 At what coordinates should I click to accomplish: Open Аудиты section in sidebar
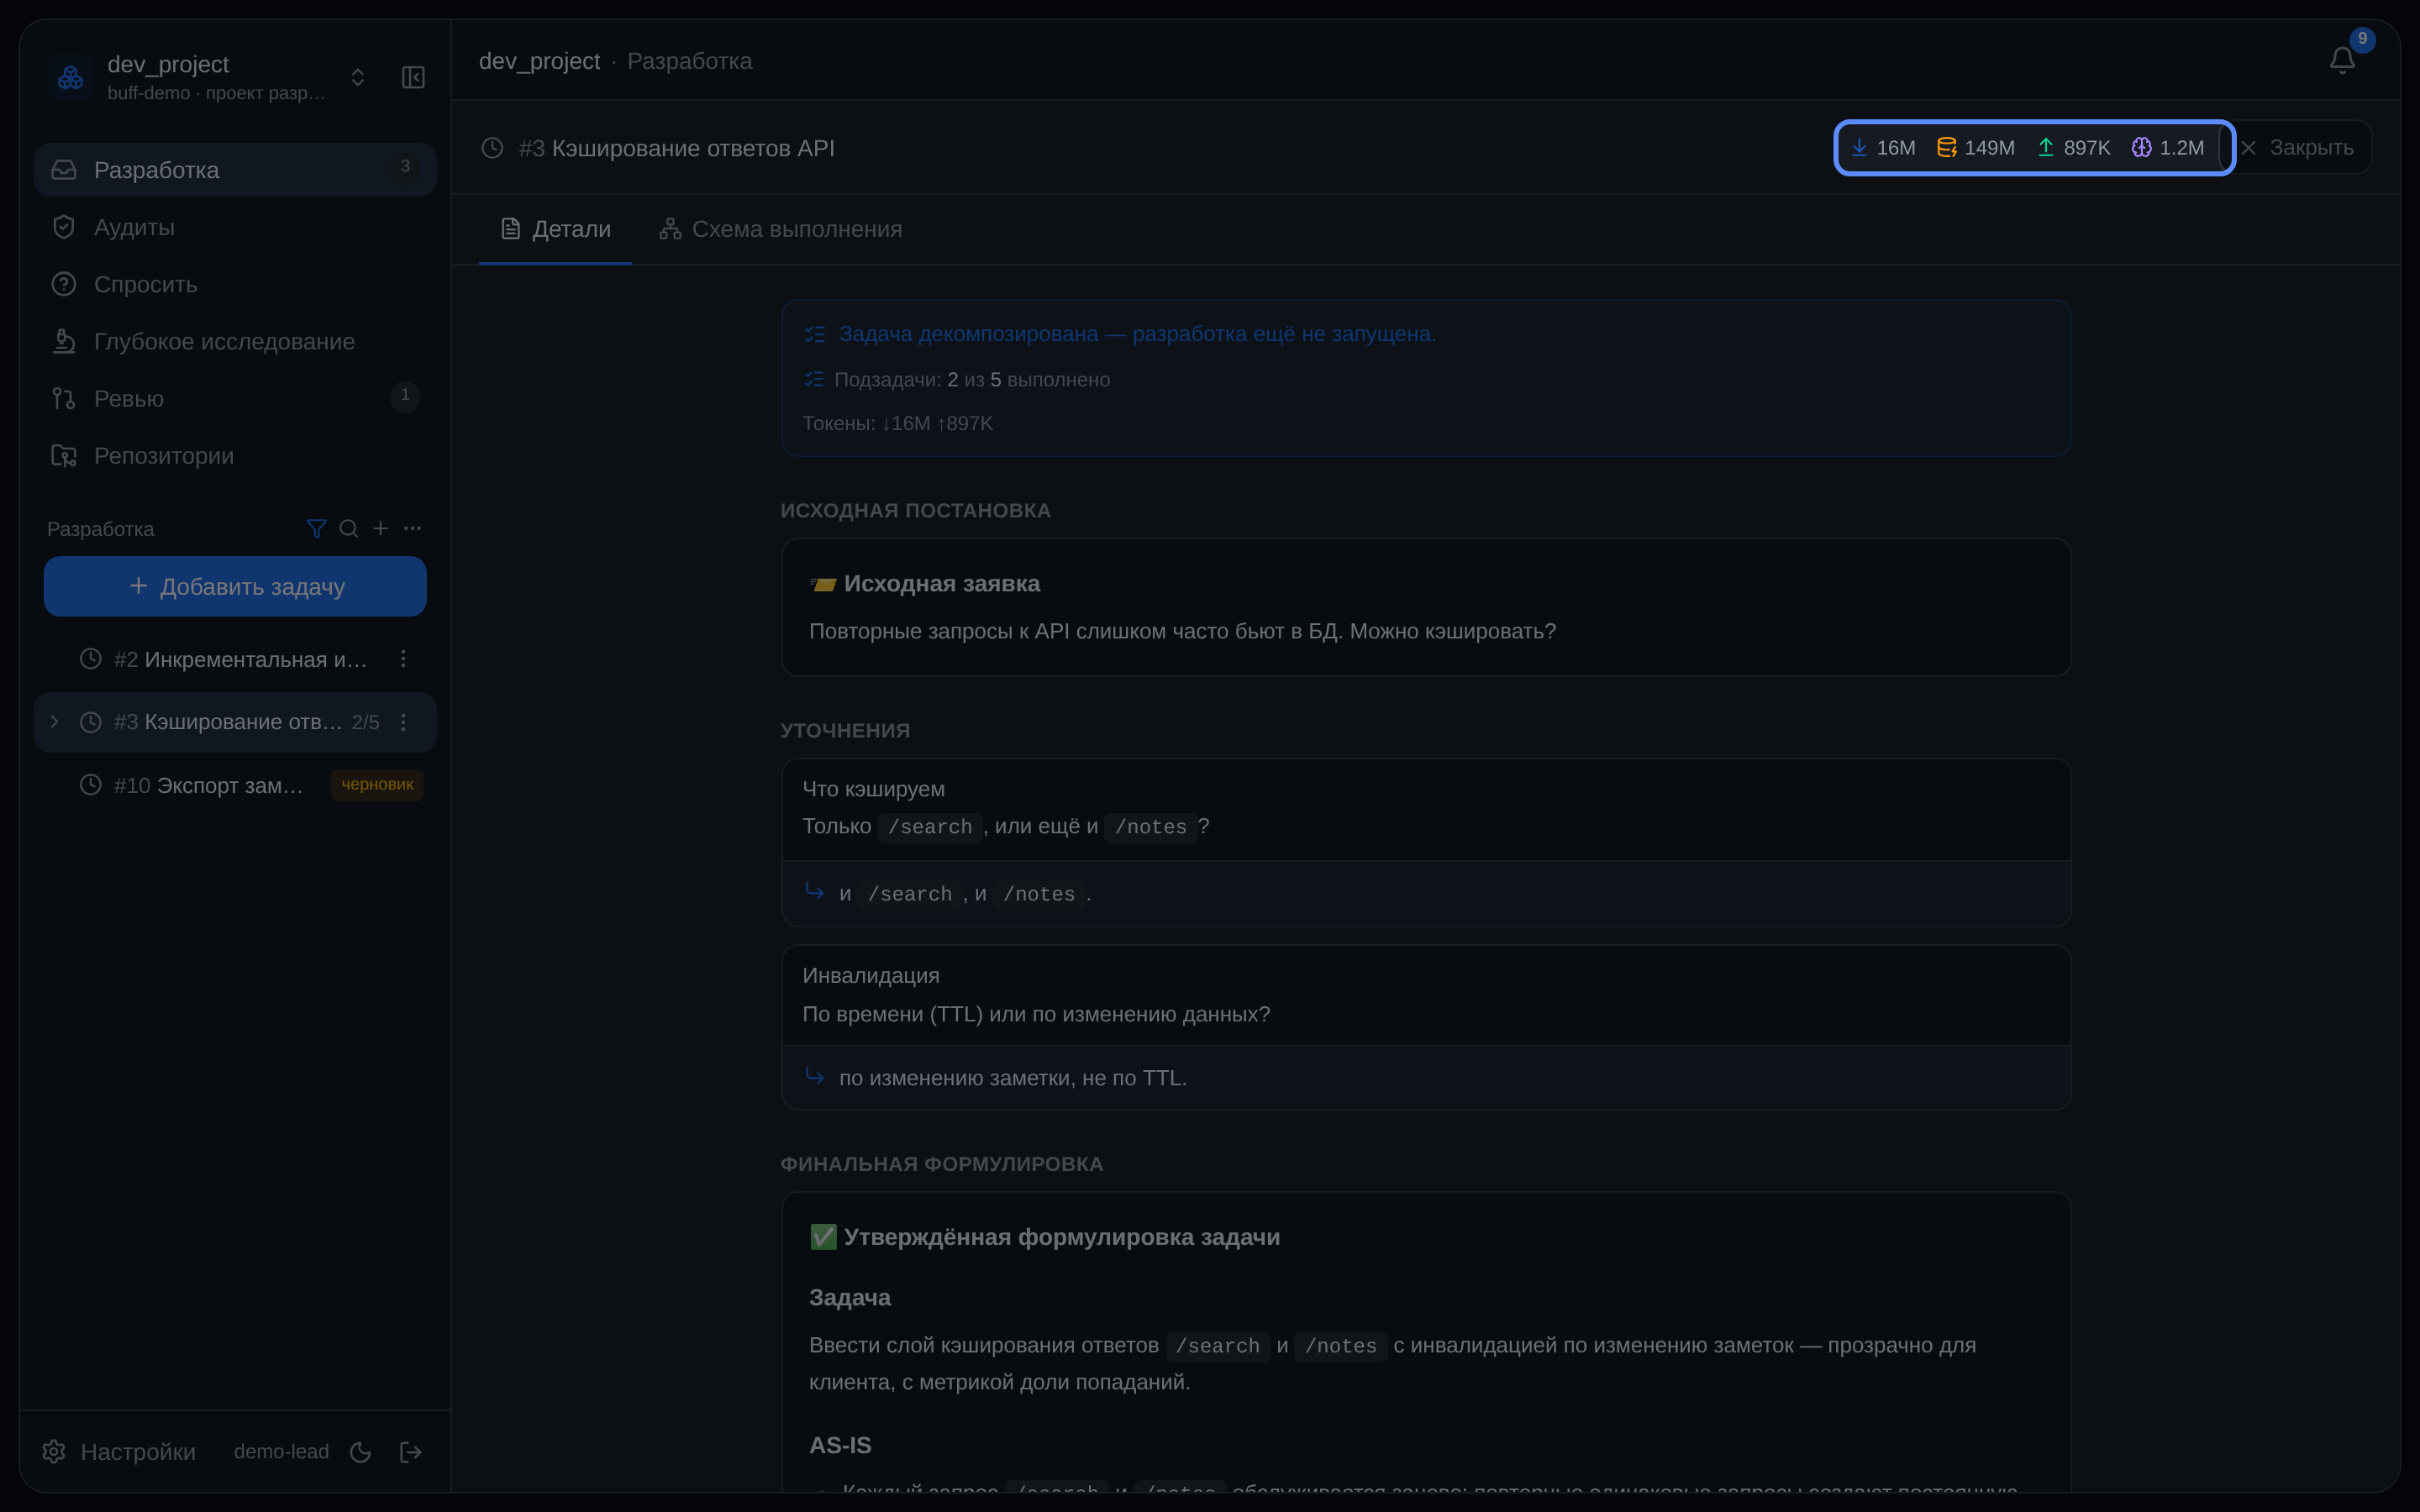pyautogui.click(x=235, y=227)
